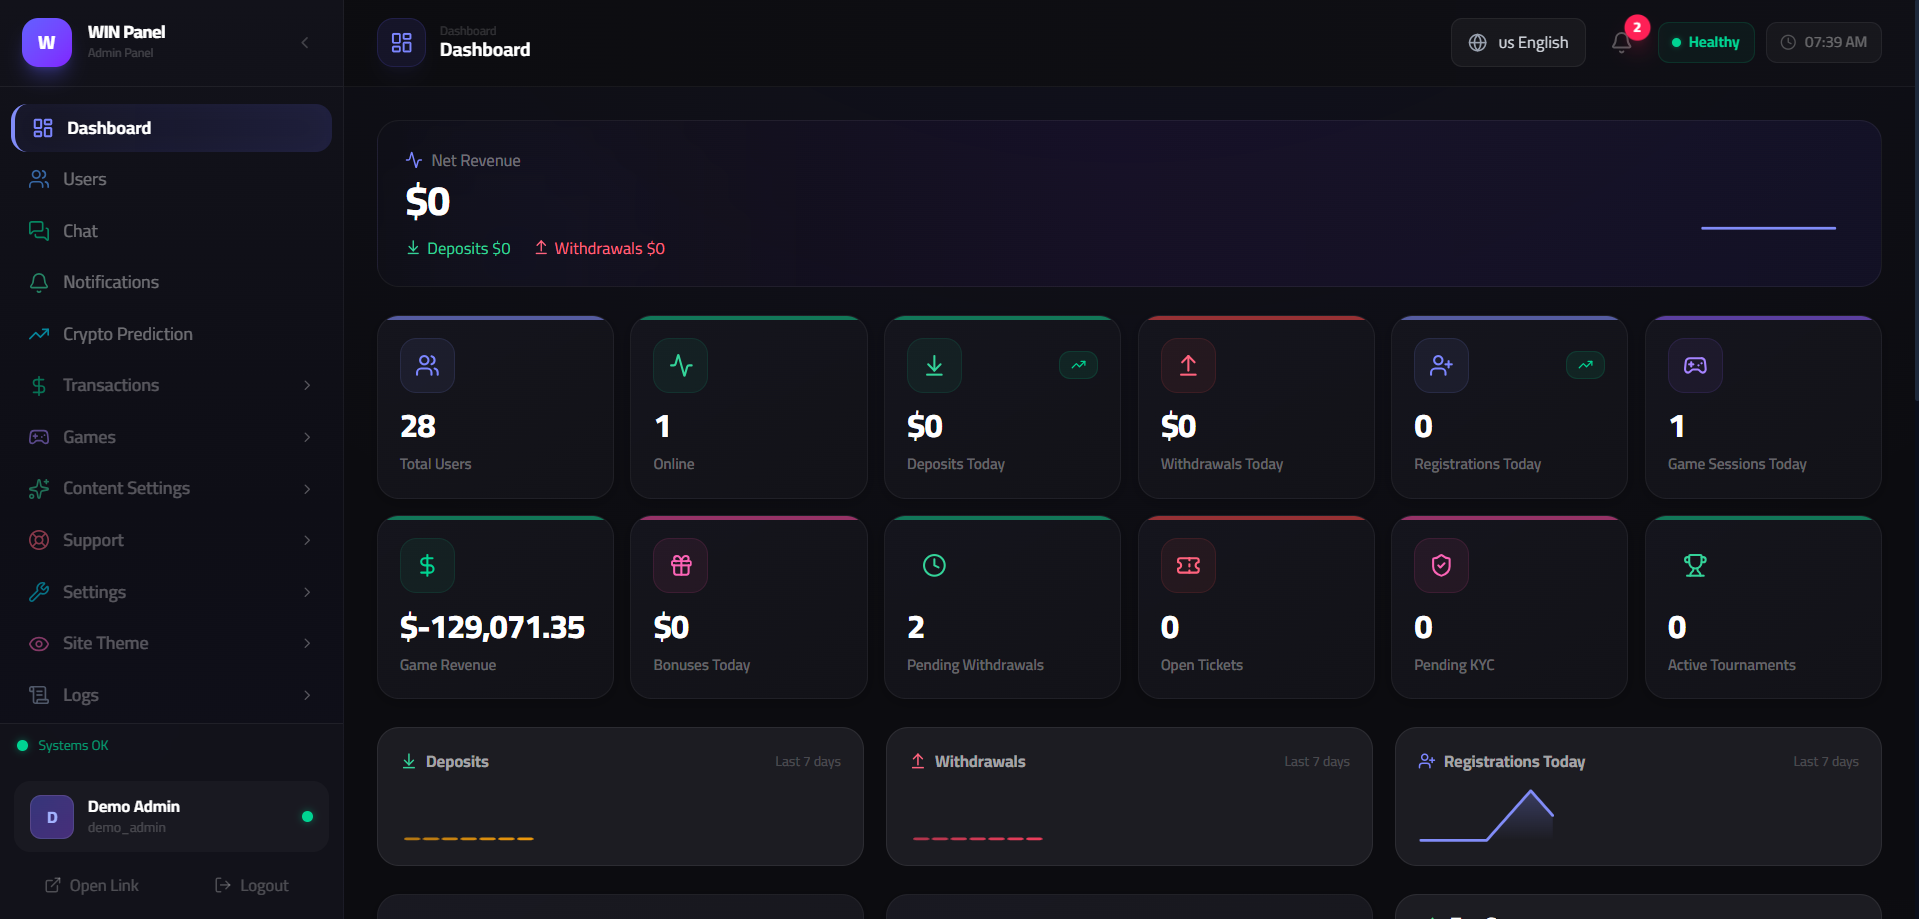Click the Logout button

pos(252,886)
